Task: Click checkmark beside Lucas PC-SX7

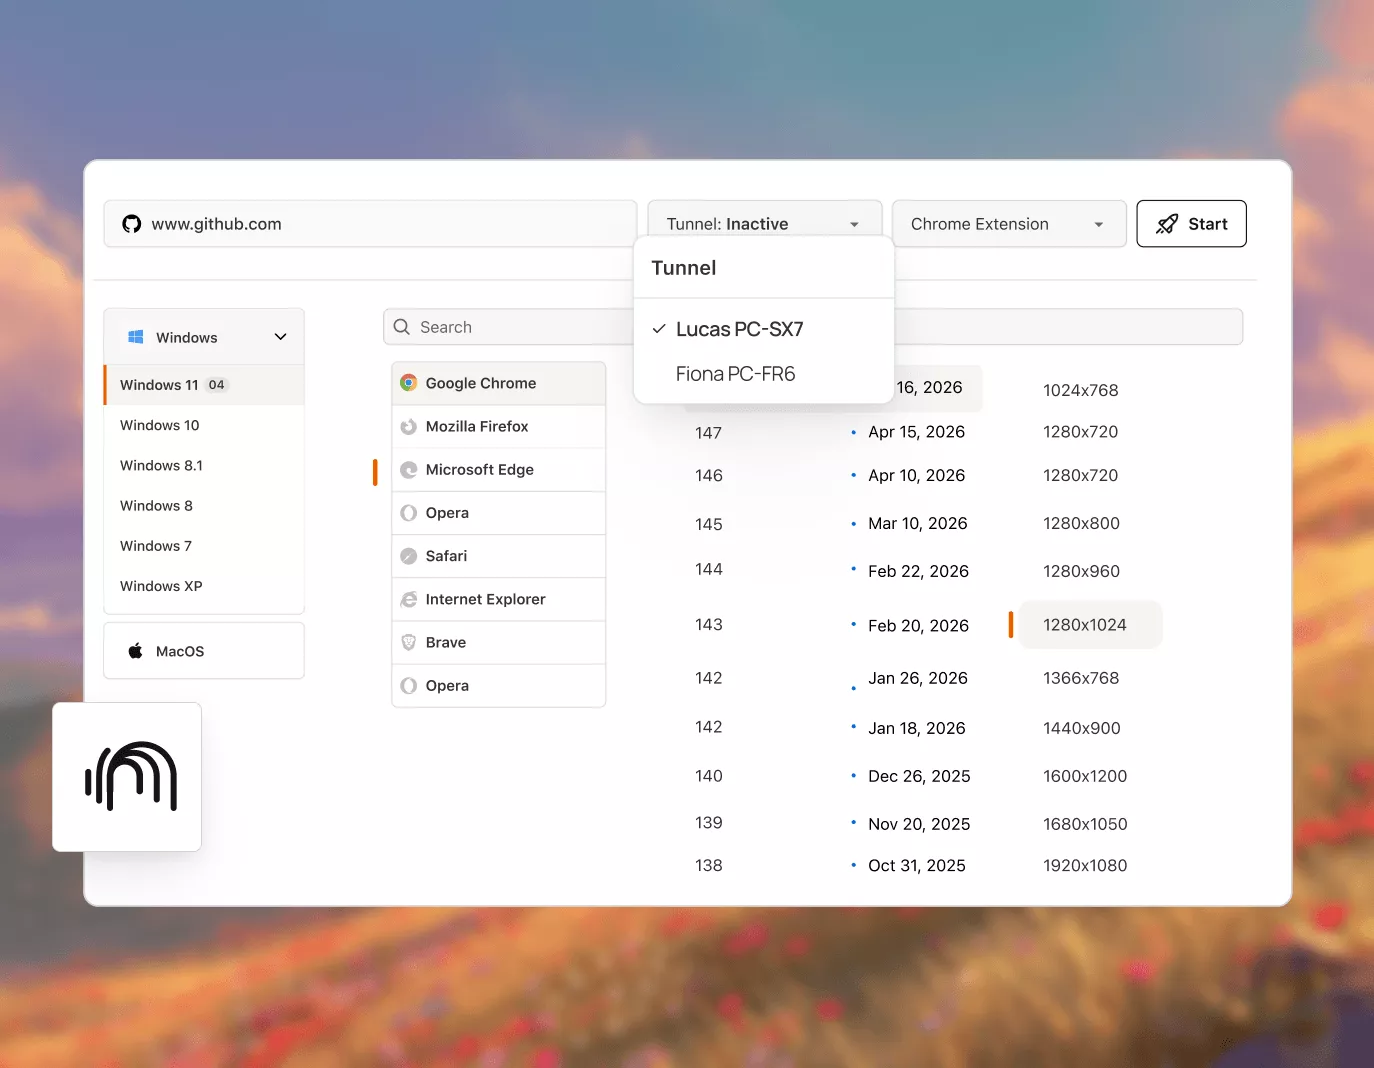Action: pyautogui.click(x=659, y=329)
